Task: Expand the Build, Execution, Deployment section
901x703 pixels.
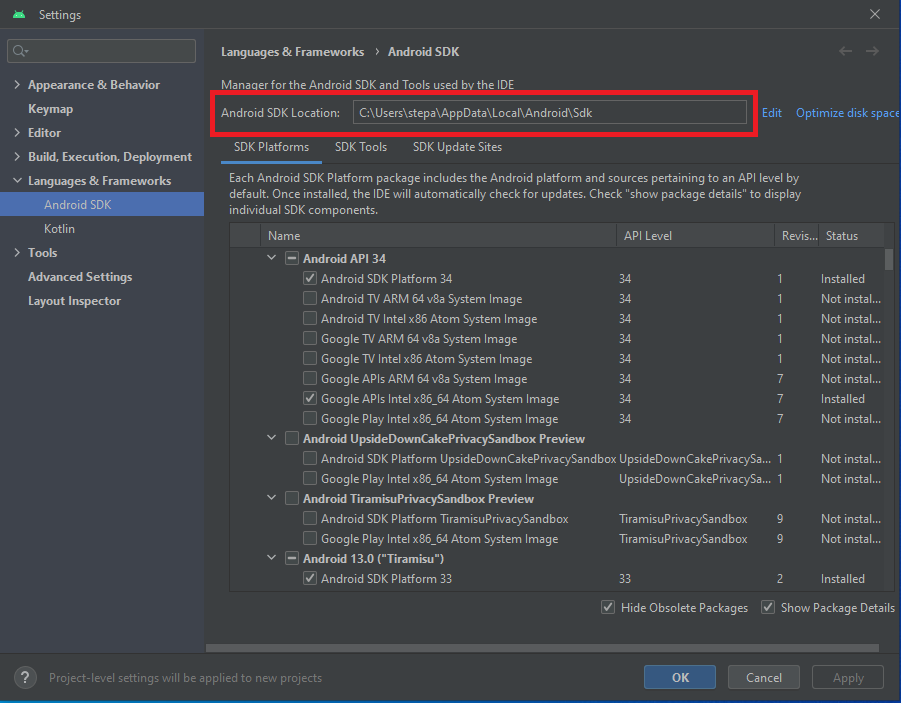Action: pyautogui.click(x=17, y=157)
